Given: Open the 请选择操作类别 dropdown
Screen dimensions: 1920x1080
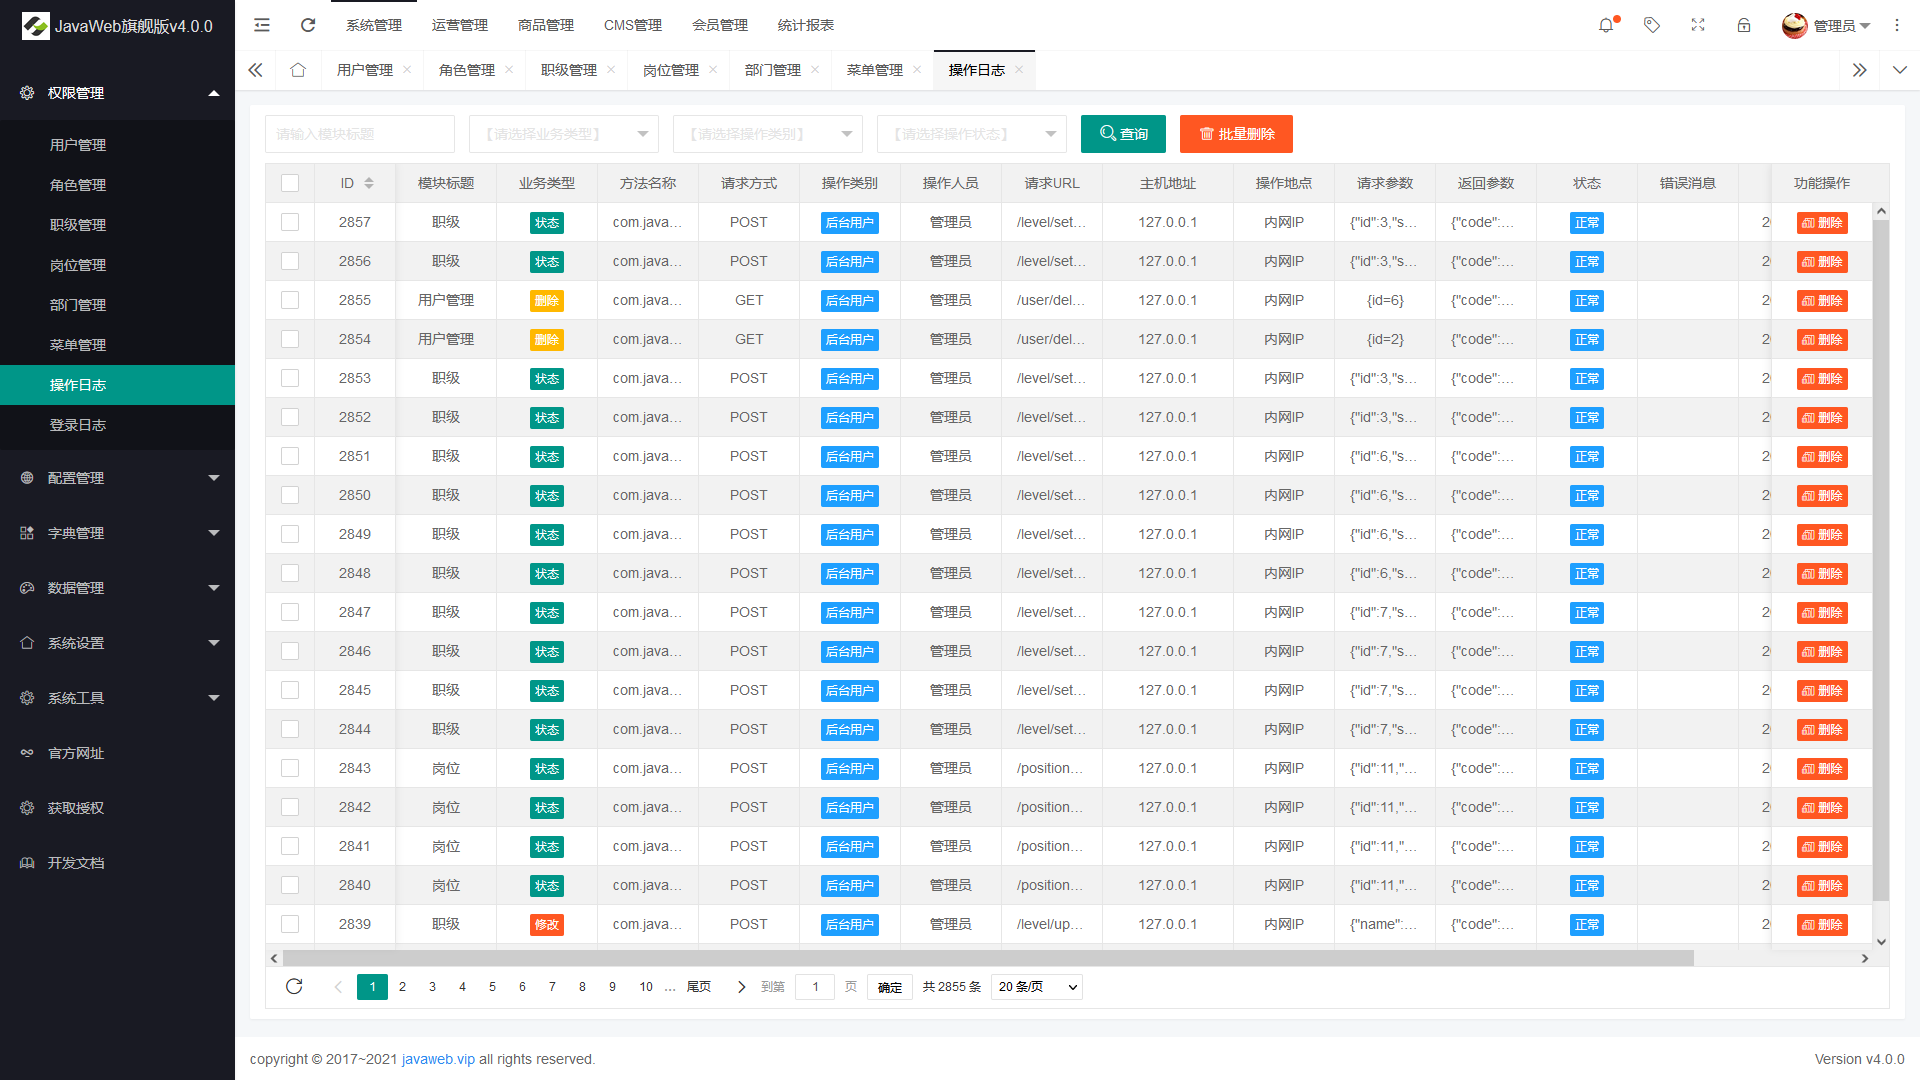Looking at the screenshot, I should pyautogui.click(x=768, y=134).
